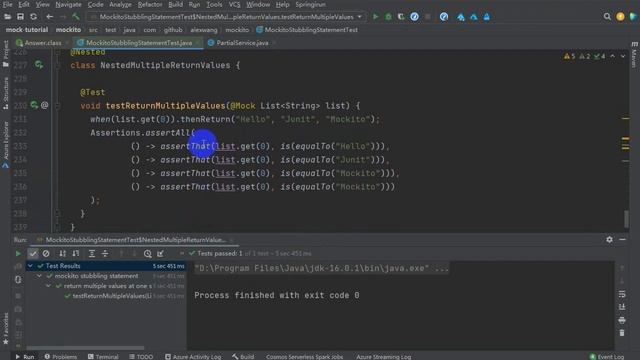The width and height of the screenshot is (640, 360).
Task: Close the MockitoStubblingStatementTest.java tab
Action: (198, 43)
